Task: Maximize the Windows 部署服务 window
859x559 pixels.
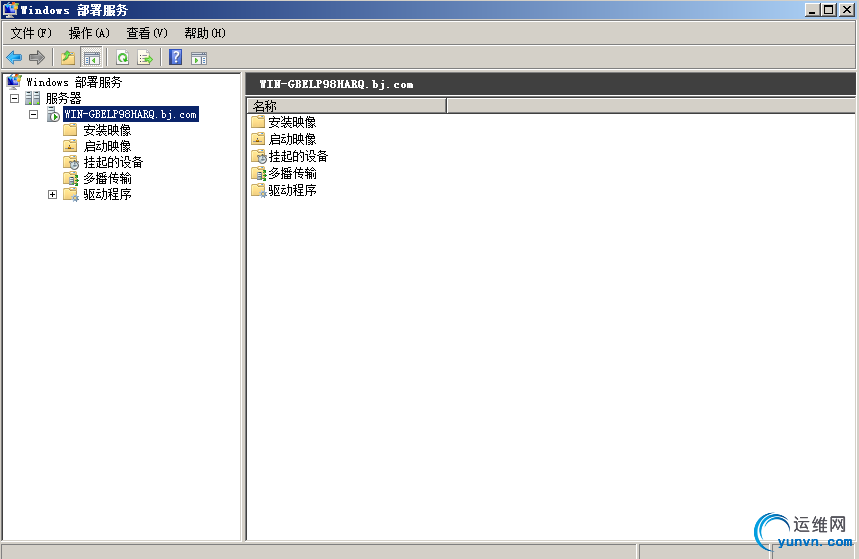Action: tap(828, 9)
